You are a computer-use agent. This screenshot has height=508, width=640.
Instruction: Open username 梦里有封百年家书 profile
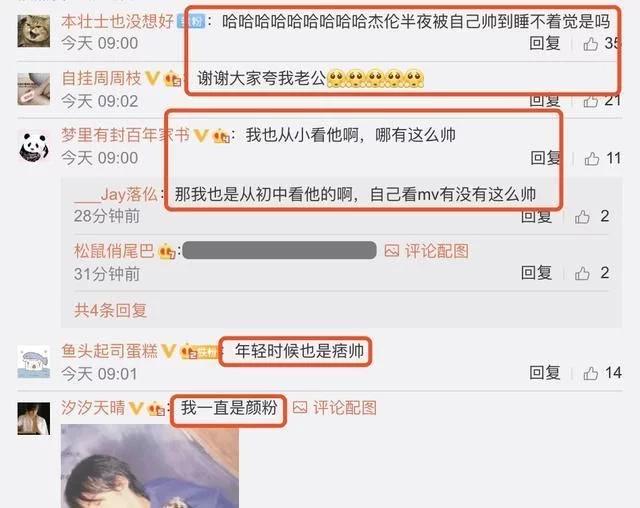pyautogui.click(x=125, y=135)
